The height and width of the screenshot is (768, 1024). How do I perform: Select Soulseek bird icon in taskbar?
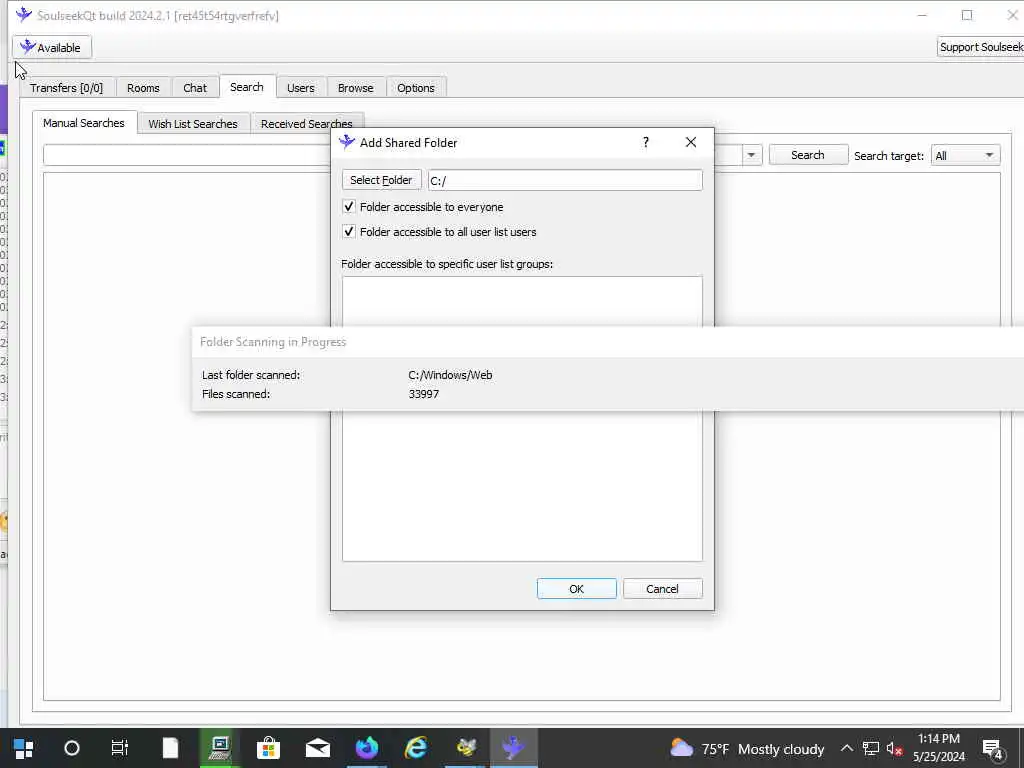(514, 748)
